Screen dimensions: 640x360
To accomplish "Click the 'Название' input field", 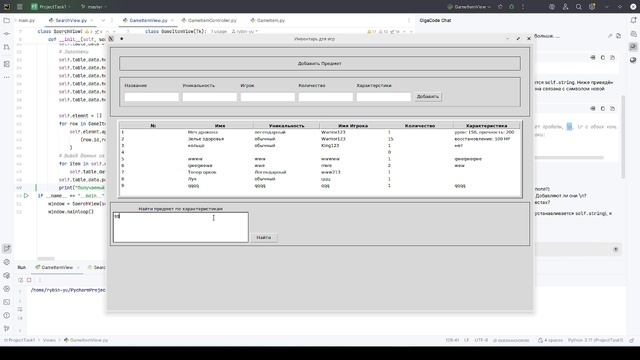I will click(x=151, y=97).
